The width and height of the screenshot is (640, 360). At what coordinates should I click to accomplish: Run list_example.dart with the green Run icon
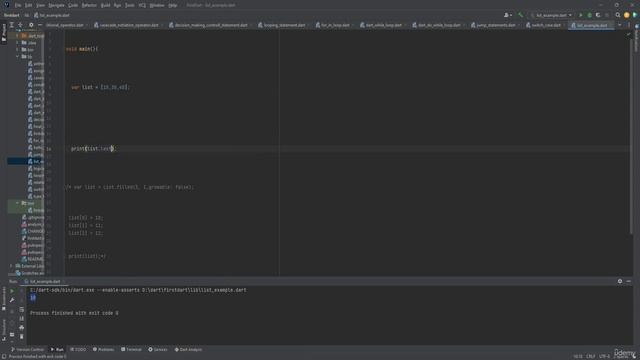[581, 15]
